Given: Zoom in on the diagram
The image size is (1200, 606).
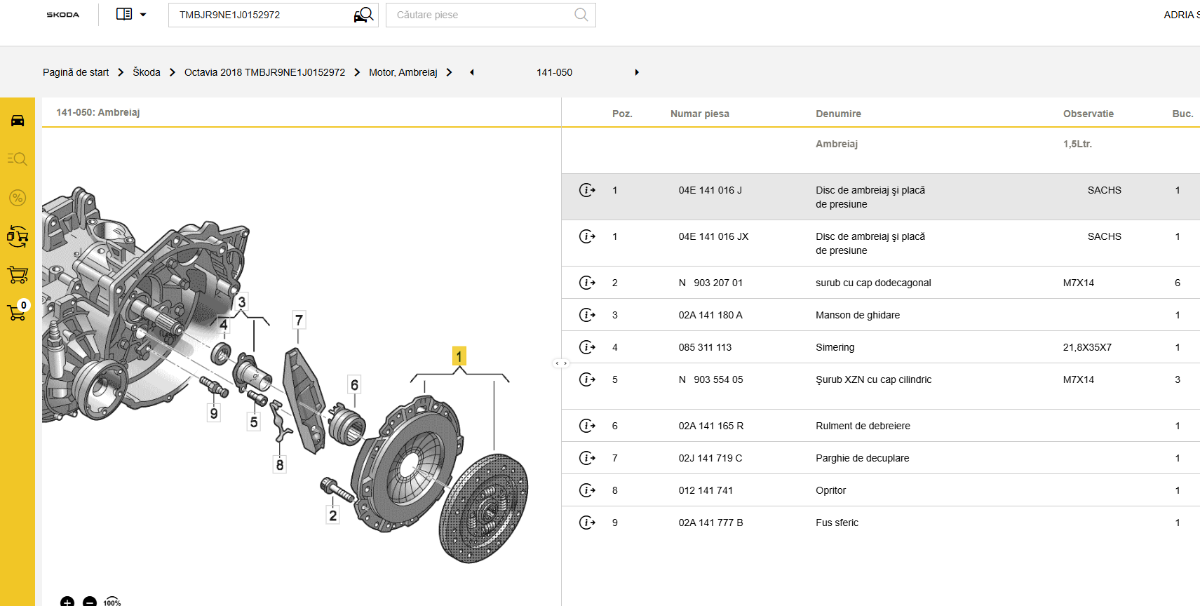Looking at the screenshot, I should pos(67,602).
